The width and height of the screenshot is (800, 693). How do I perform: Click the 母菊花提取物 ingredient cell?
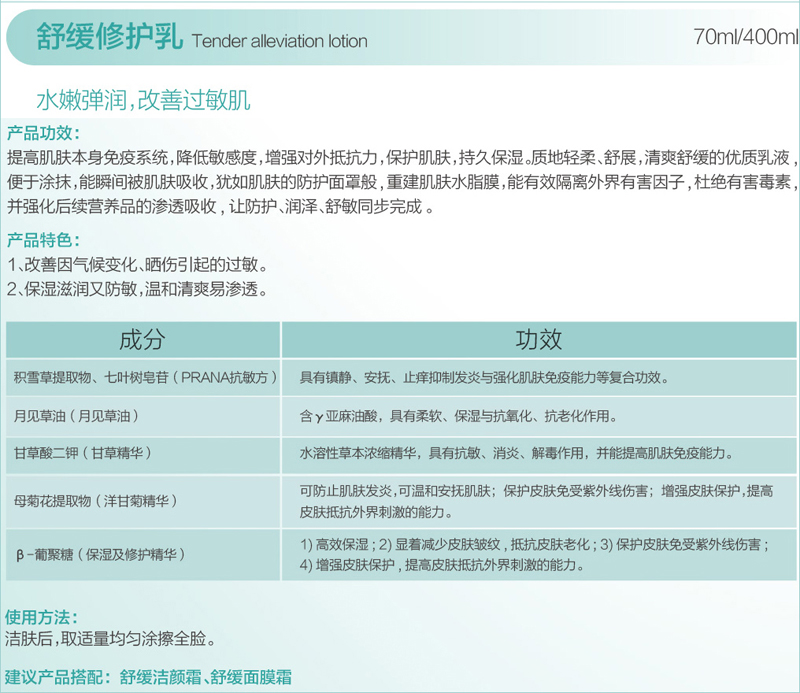[97, 500]
